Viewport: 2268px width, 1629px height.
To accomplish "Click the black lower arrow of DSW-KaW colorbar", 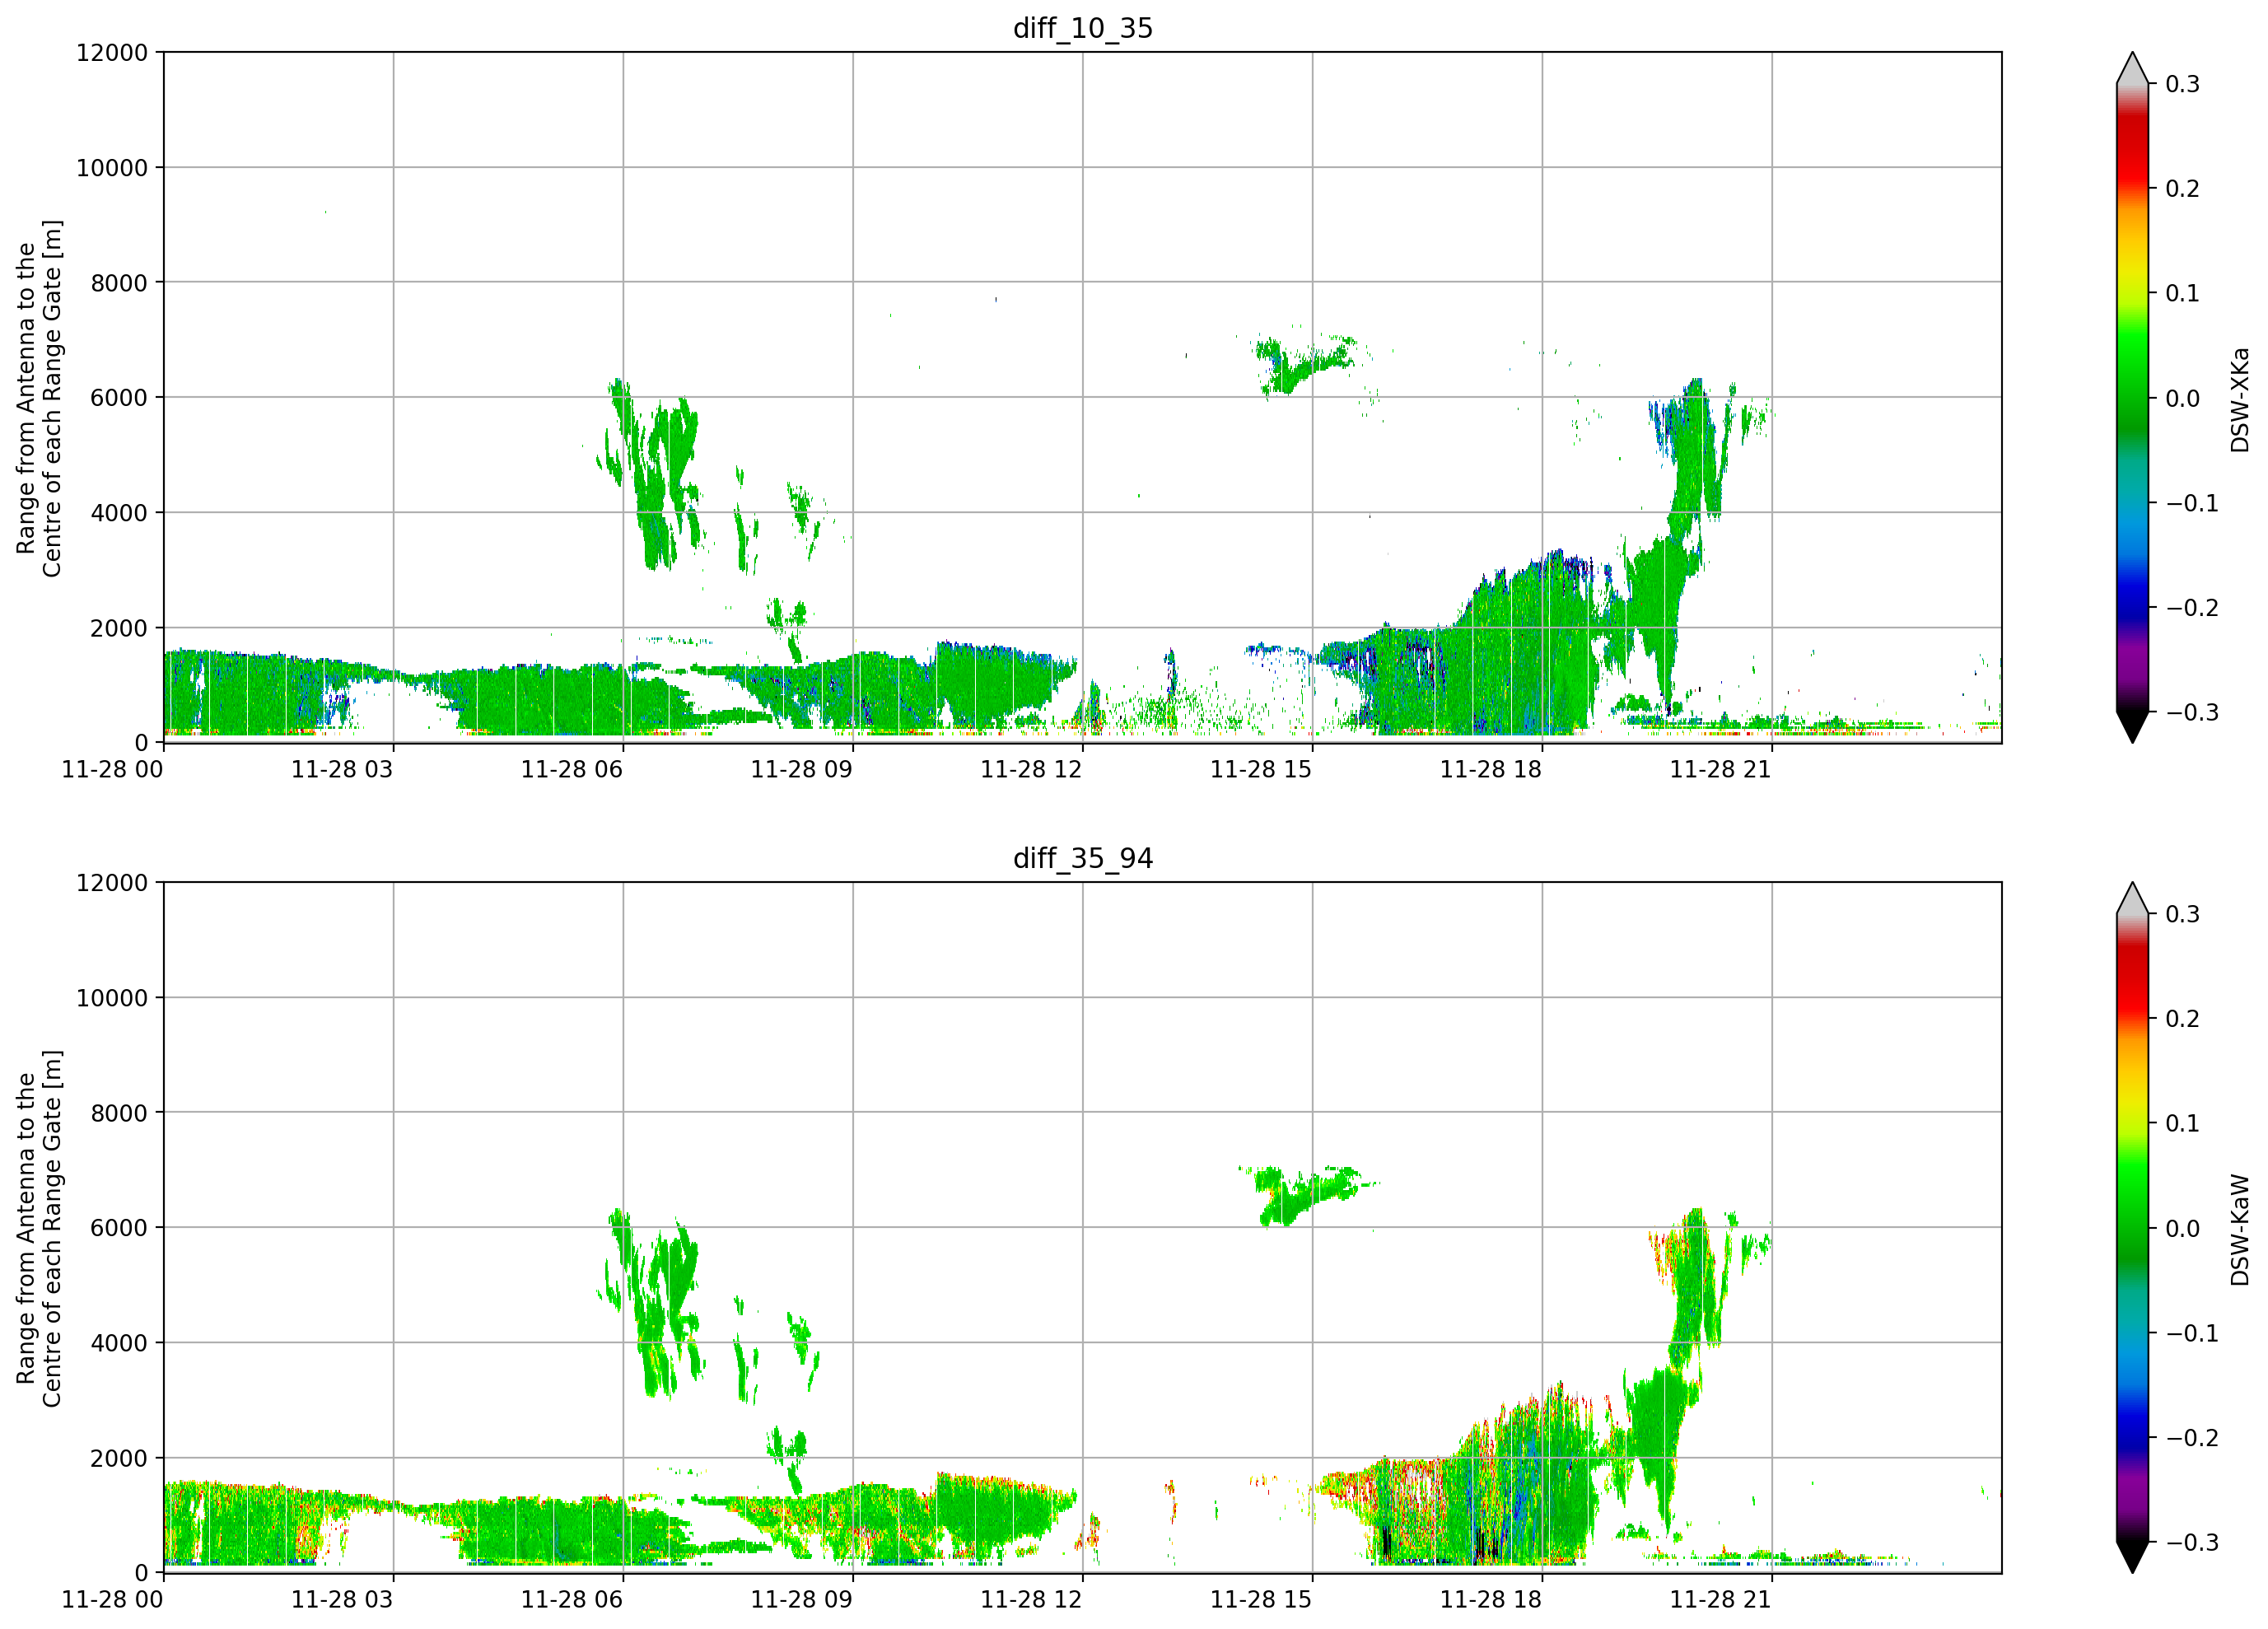I will (x=2132, y=1557).
